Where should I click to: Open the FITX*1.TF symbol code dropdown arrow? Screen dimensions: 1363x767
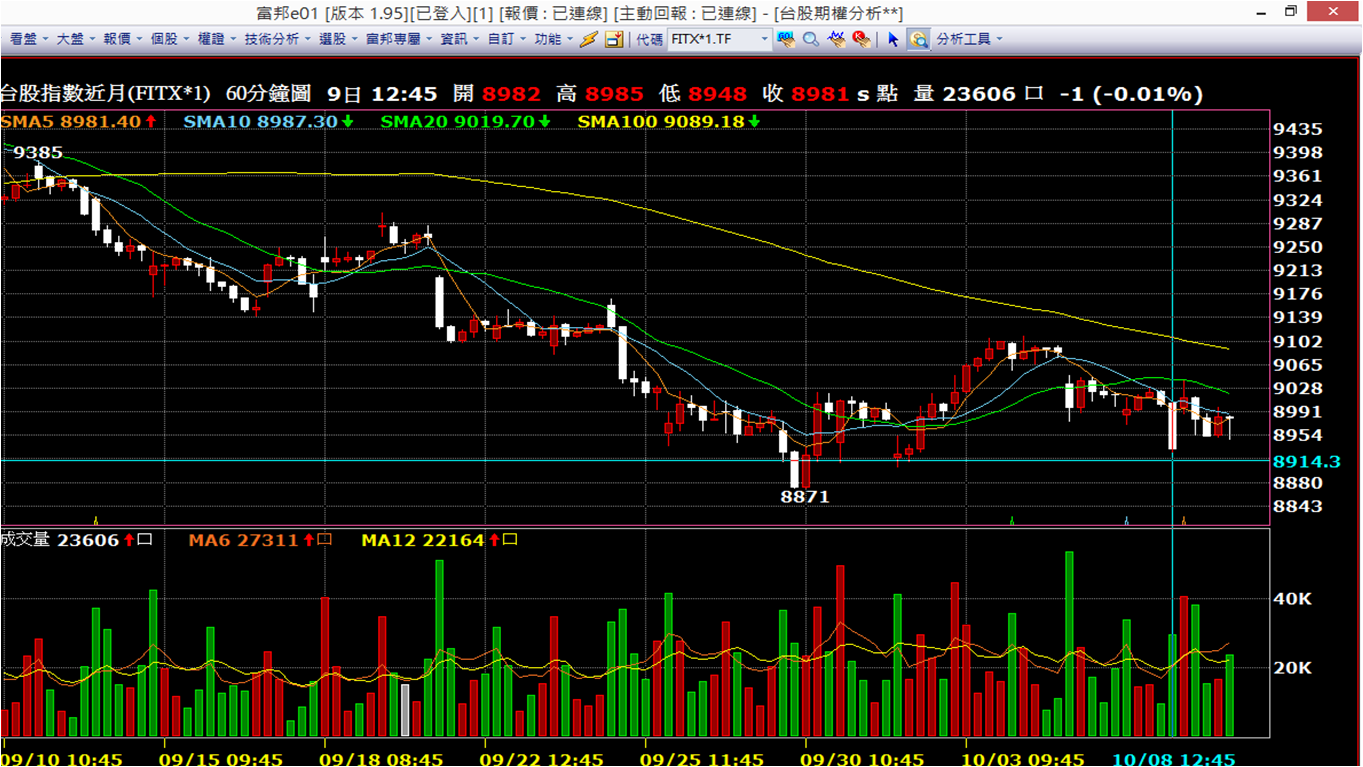765,39
